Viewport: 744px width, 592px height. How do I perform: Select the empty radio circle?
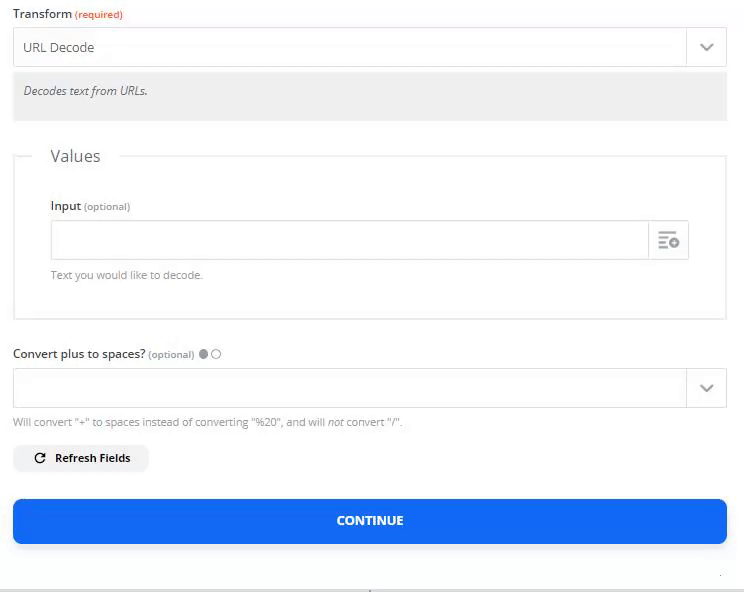click(216, 354)
